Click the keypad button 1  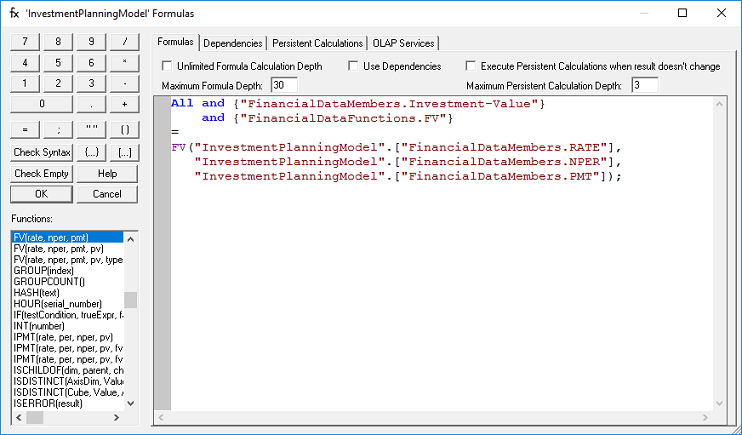pos(25,83)
